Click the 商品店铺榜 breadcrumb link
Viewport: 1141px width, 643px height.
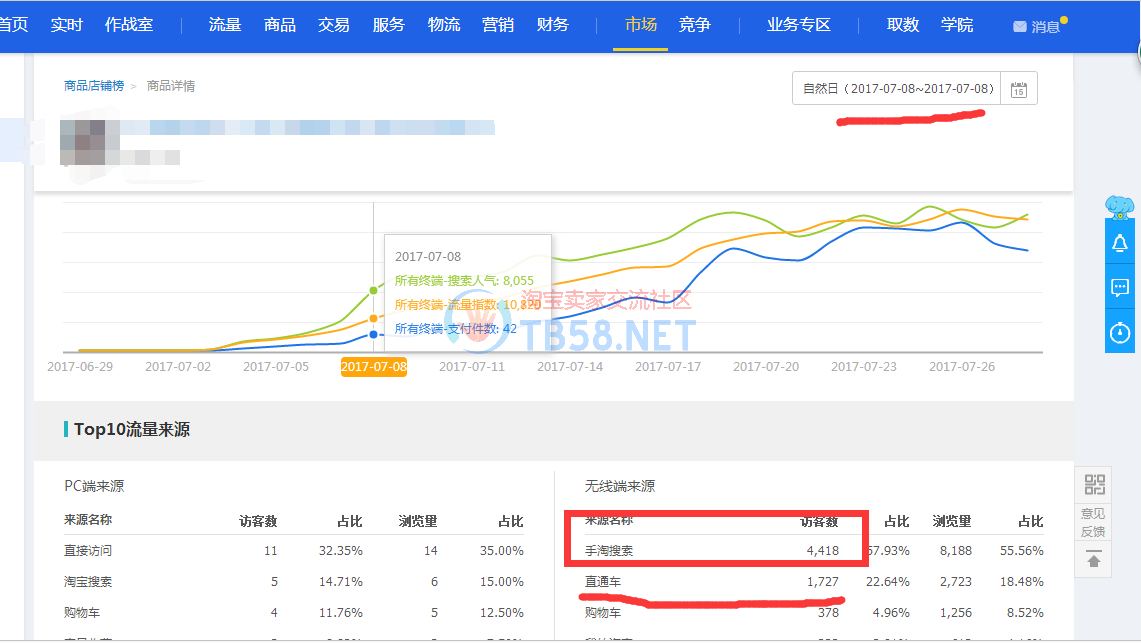point(94,86)
